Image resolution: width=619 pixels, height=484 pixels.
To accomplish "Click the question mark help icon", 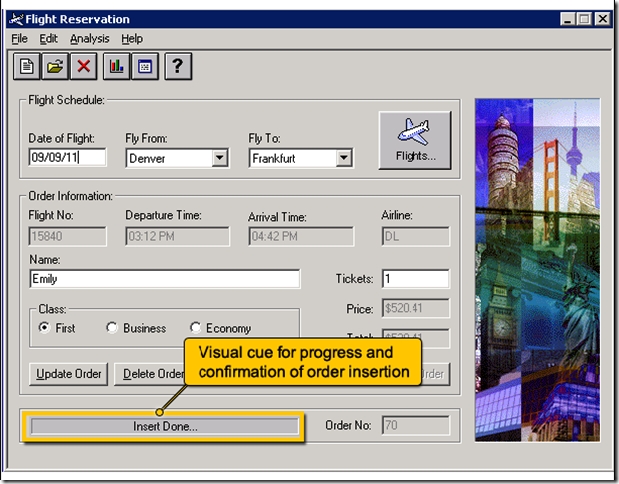I will tap(178, 66).
